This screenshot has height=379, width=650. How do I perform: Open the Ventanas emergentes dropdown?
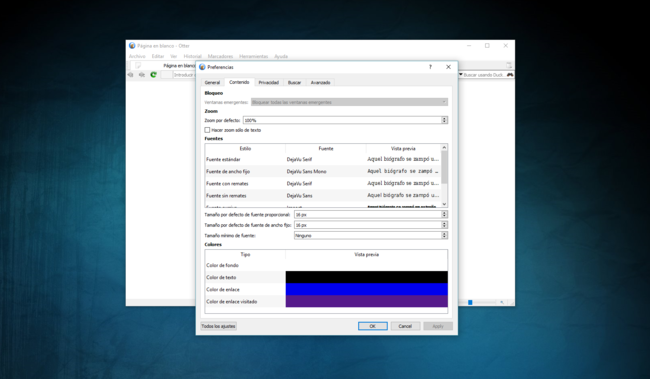349,102
